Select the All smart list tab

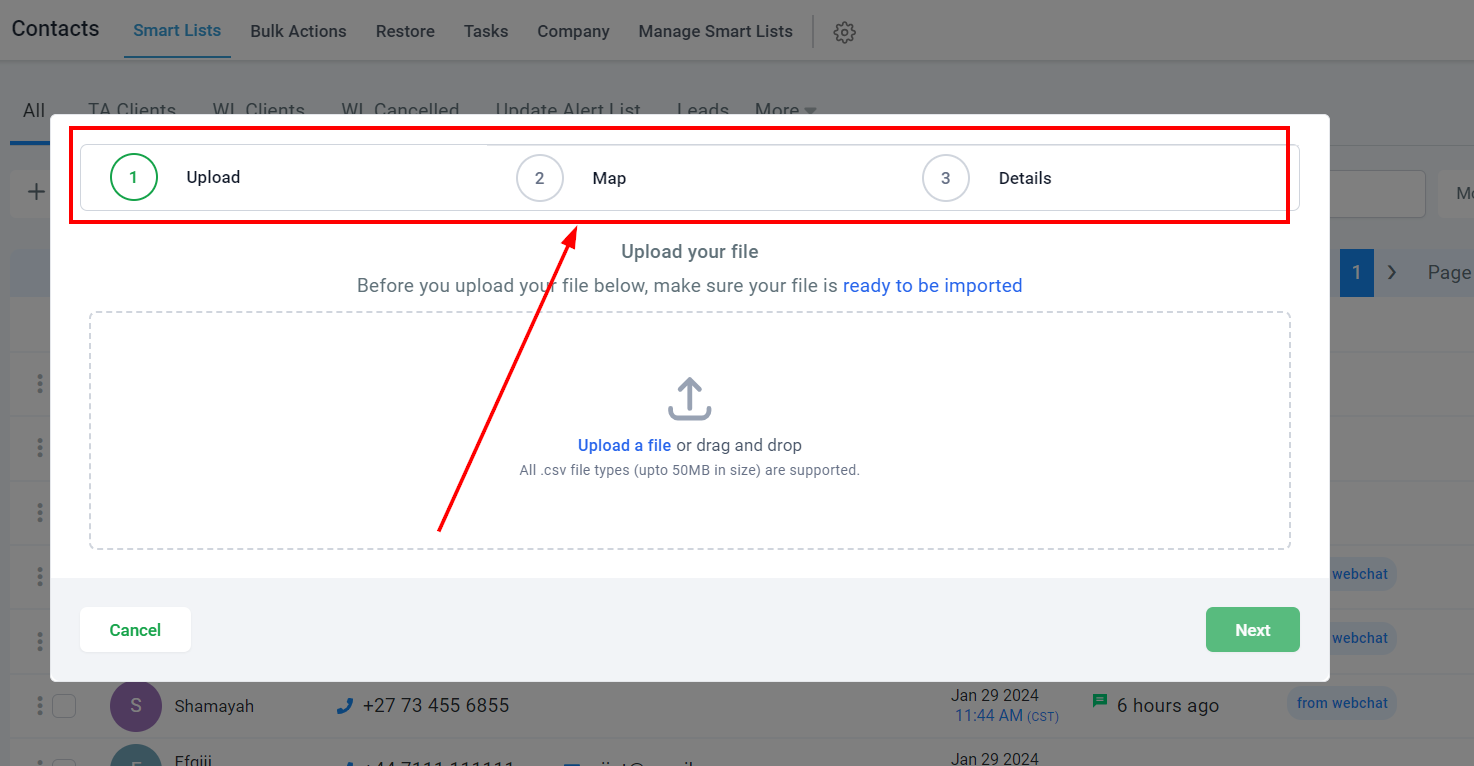[x=34, y=110]
